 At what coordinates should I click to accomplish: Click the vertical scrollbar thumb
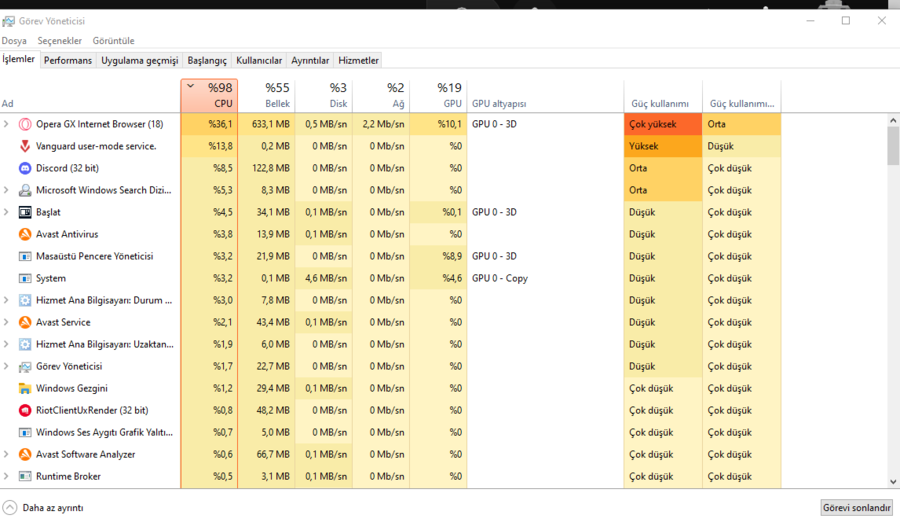tap(893, 146)
